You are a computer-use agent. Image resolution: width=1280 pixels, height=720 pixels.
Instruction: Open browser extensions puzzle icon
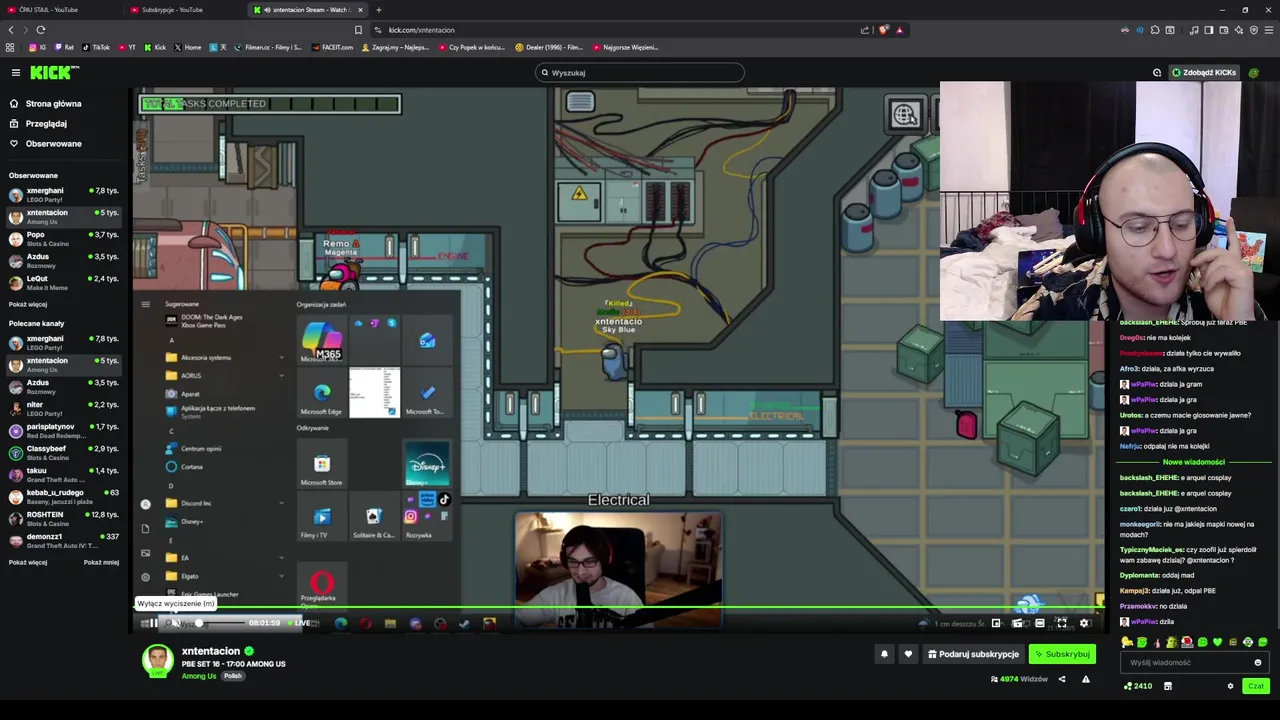point(1155,30)
